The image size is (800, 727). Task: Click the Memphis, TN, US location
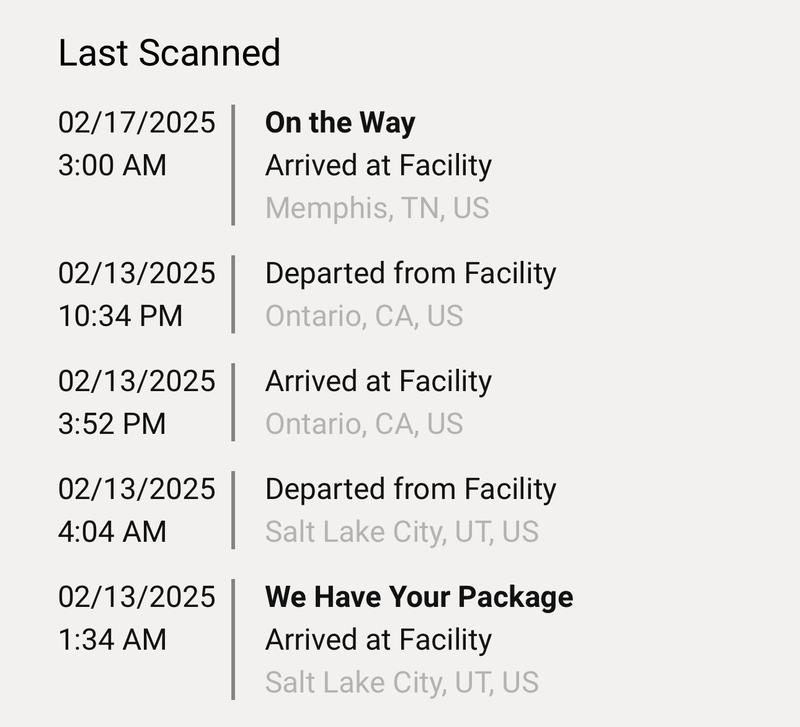(x=377, y=208)
